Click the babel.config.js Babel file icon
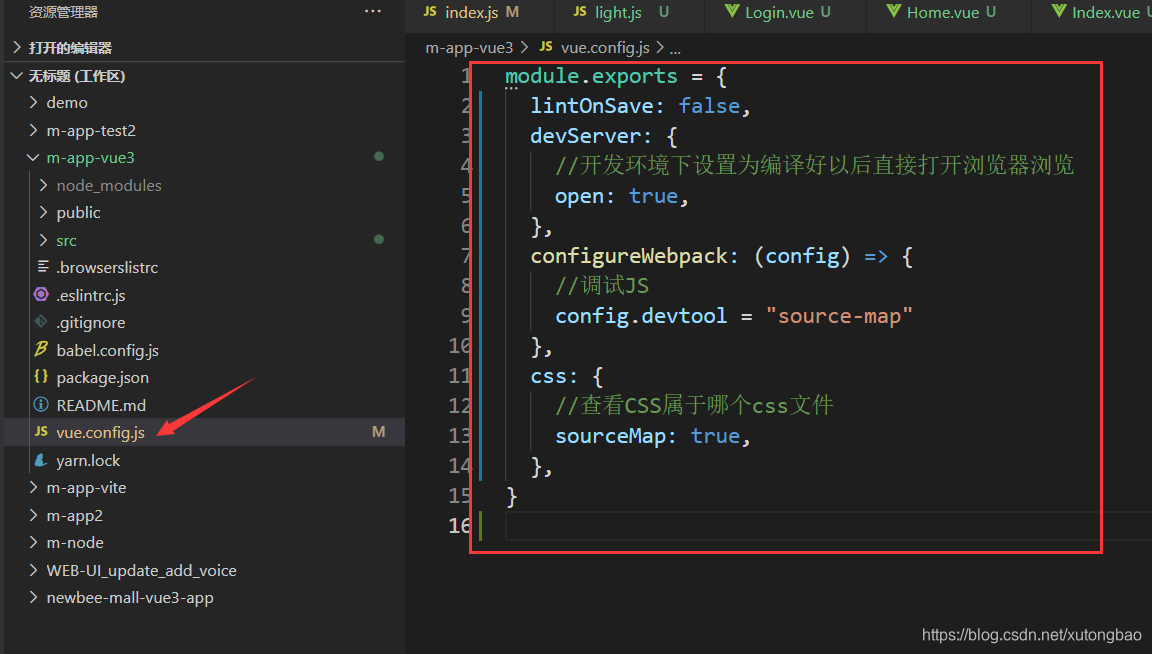This screenshot has width=1152, height=654. click(41, 350)
